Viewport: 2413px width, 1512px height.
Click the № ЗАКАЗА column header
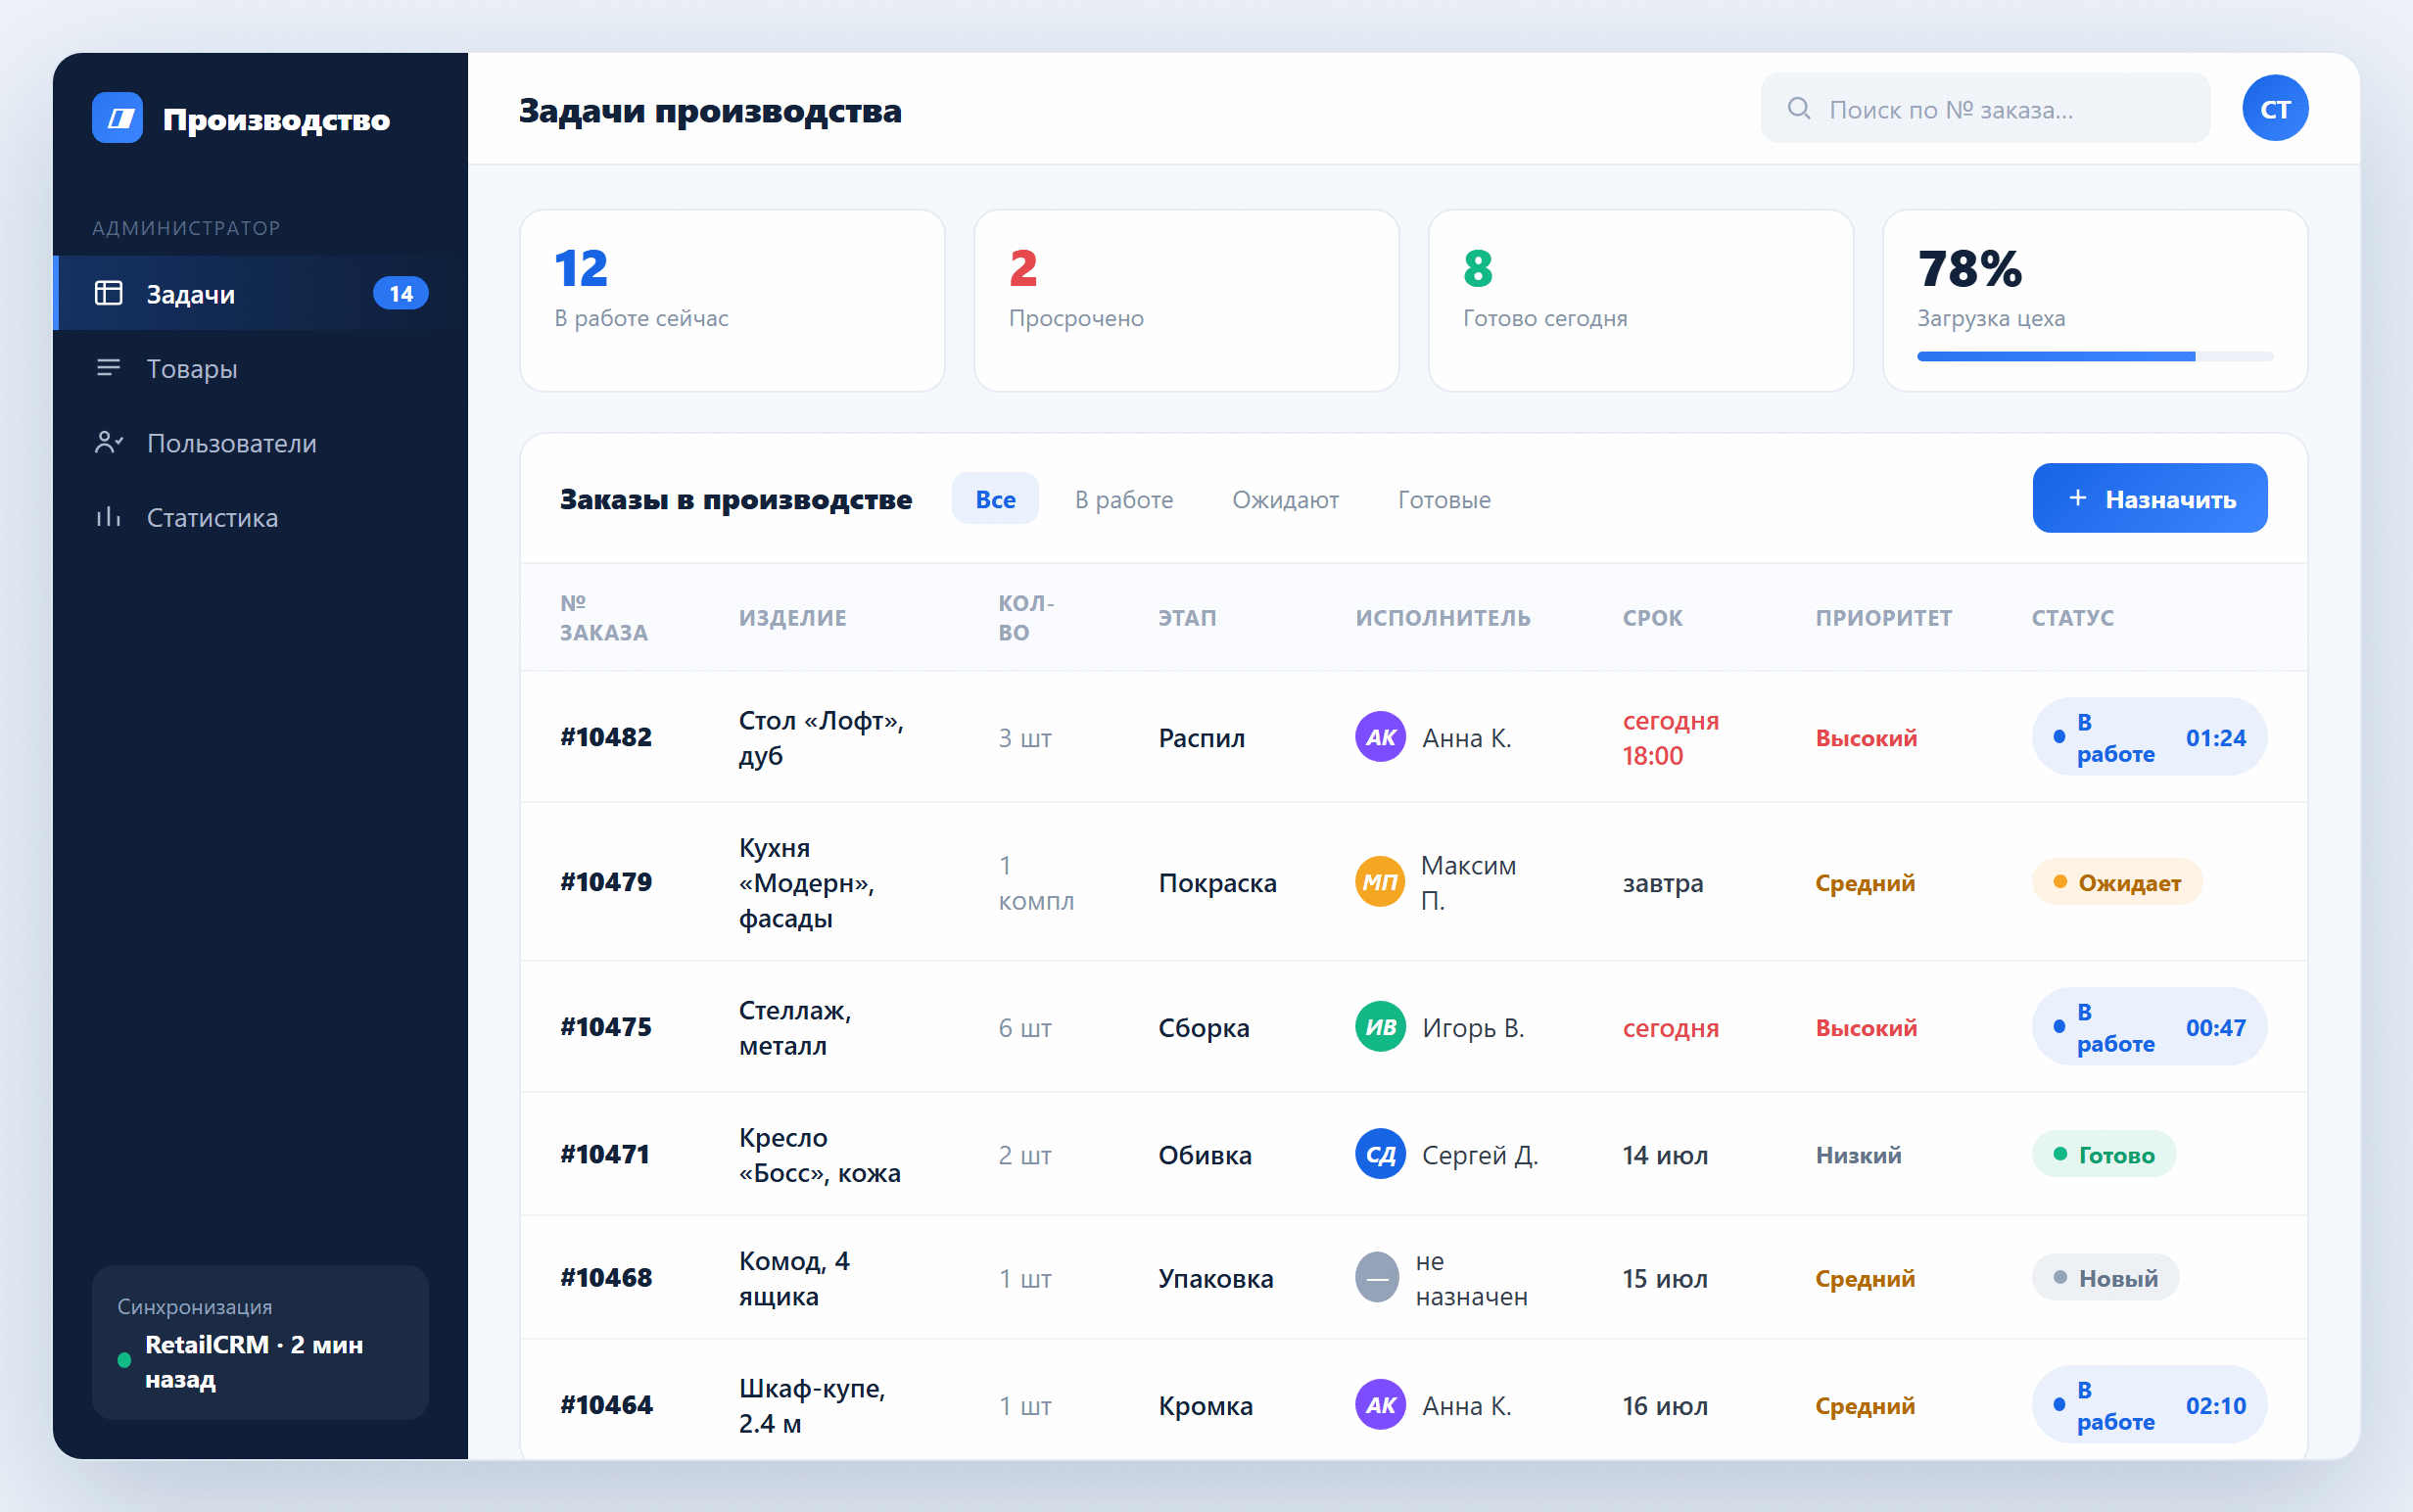click(603, 617)
